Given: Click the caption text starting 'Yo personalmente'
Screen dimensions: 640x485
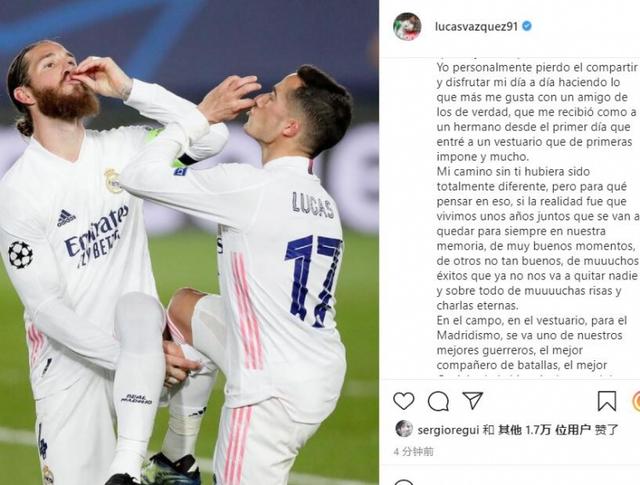Looking at the screenshot, I should (537, 112).
